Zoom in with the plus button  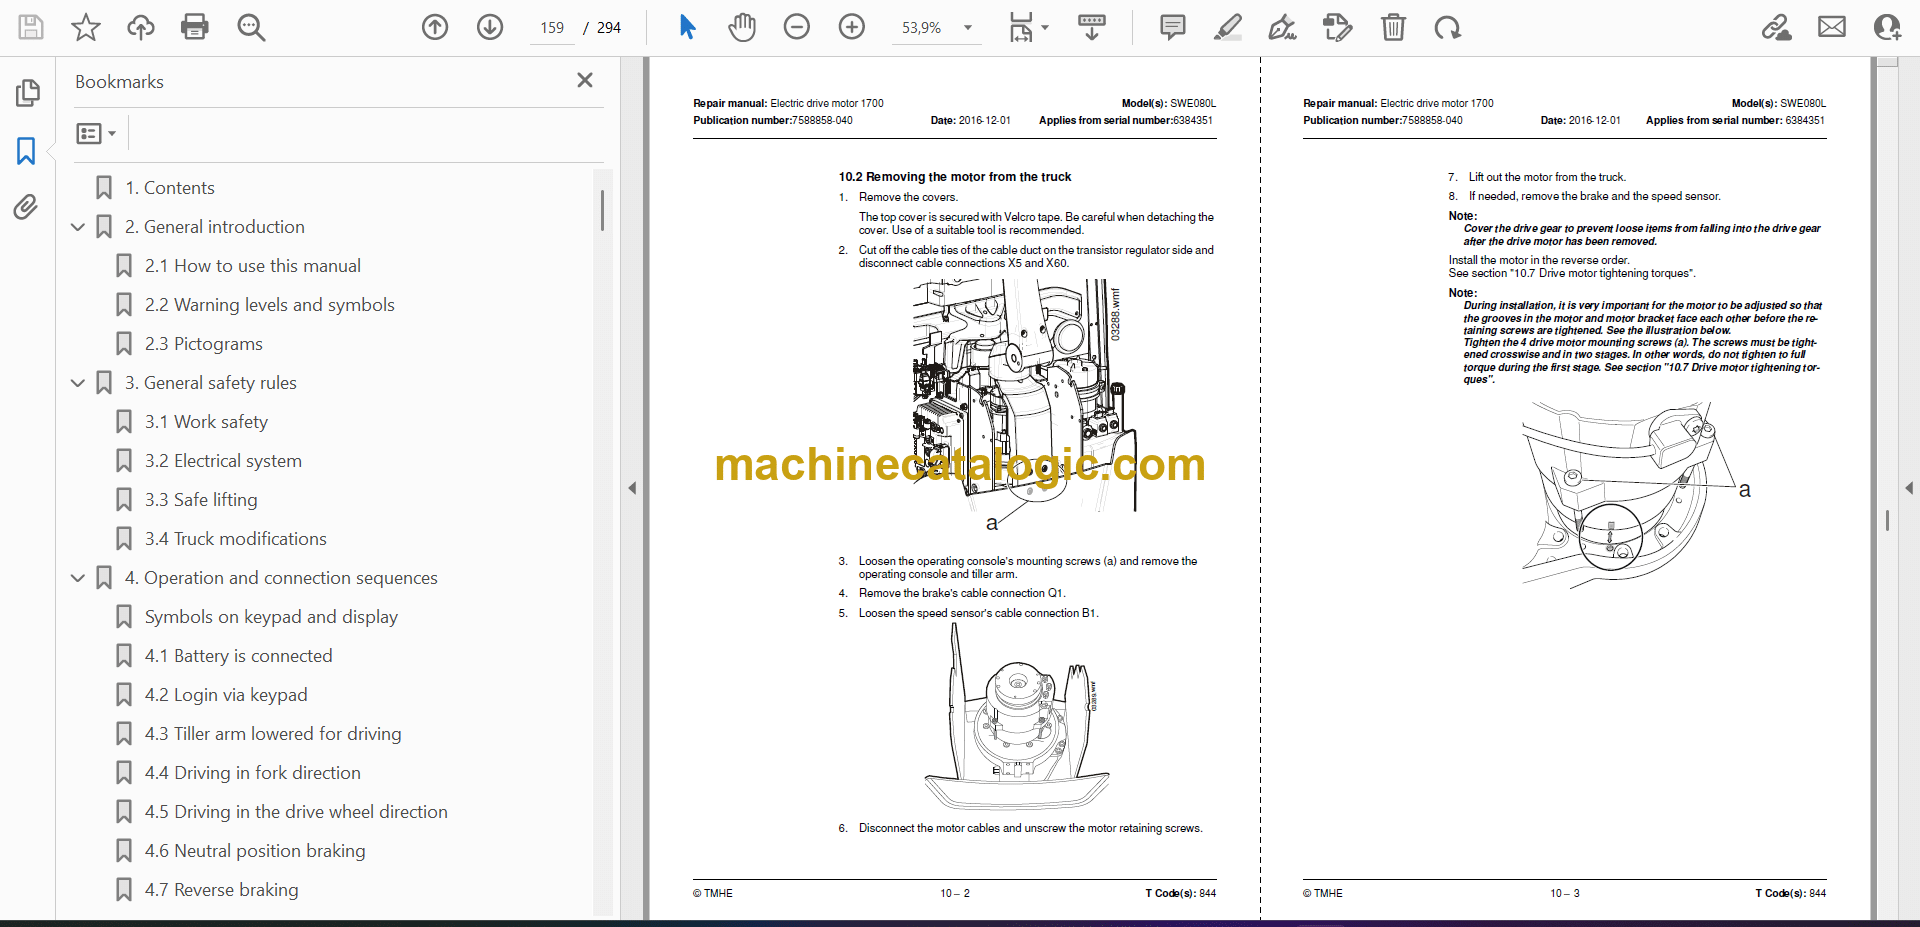point(852,27)
